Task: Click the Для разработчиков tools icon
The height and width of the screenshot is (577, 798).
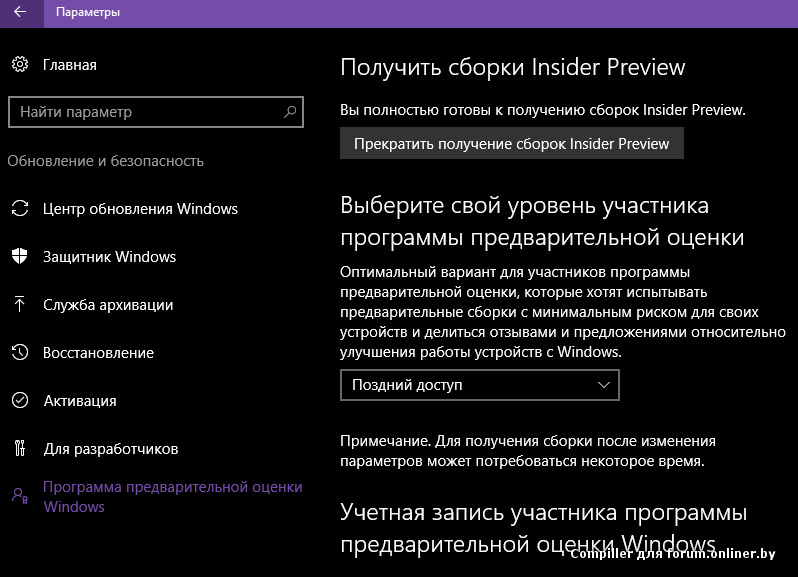Action: 20,448
